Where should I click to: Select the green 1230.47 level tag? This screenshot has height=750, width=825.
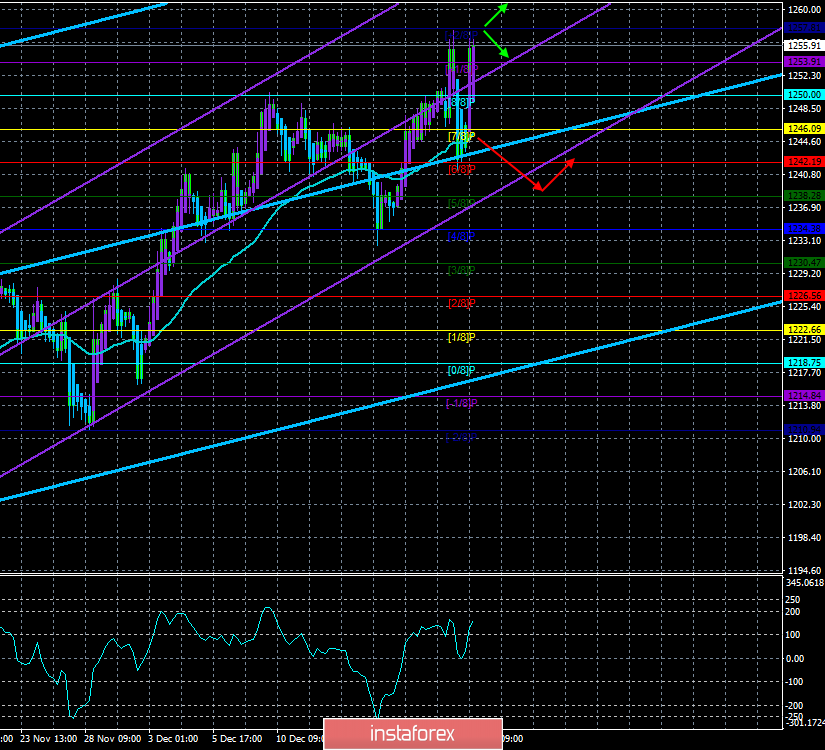point(804,262)
